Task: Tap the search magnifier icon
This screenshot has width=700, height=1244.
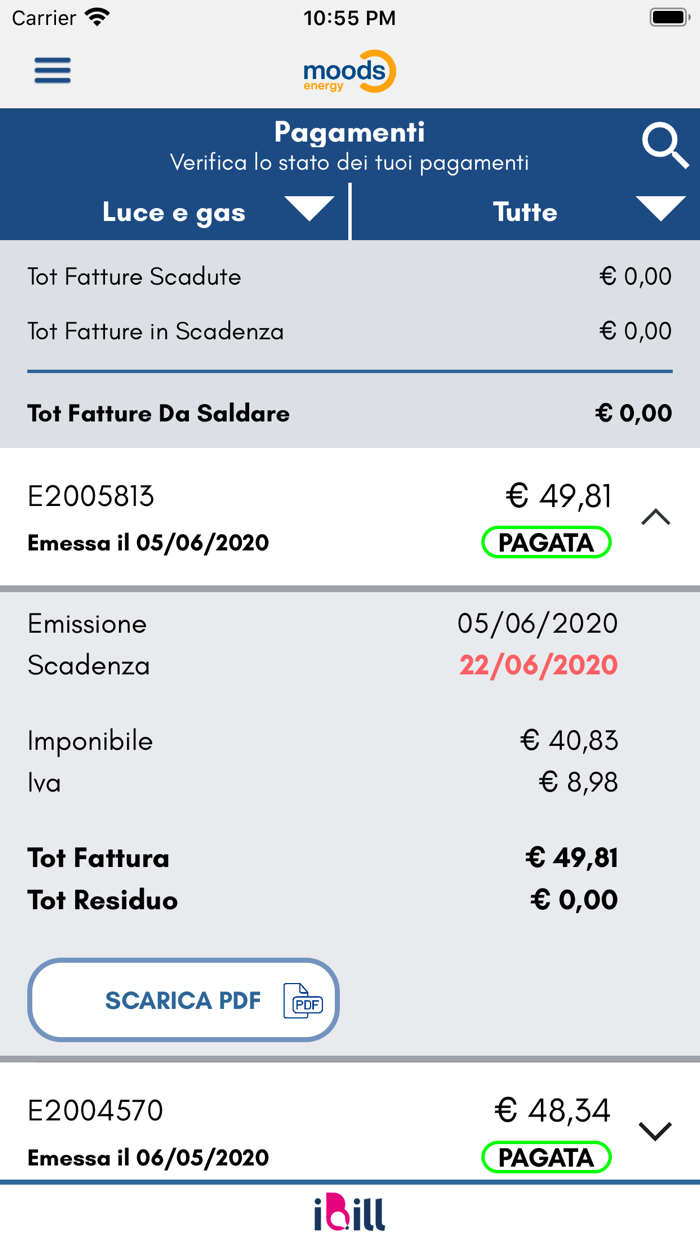Action: click(664, 147)
